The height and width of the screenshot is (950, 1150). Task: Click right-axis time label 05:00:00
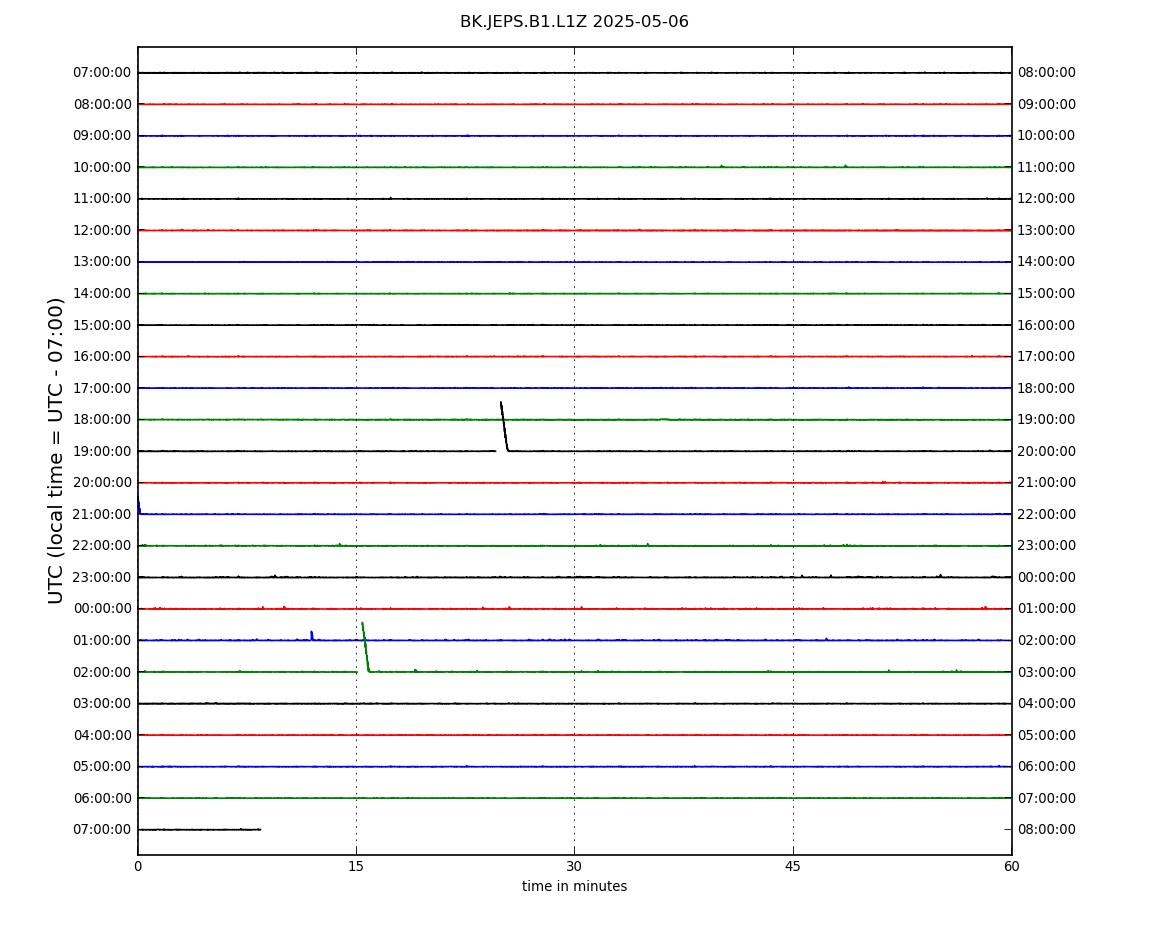(1047, 735)
